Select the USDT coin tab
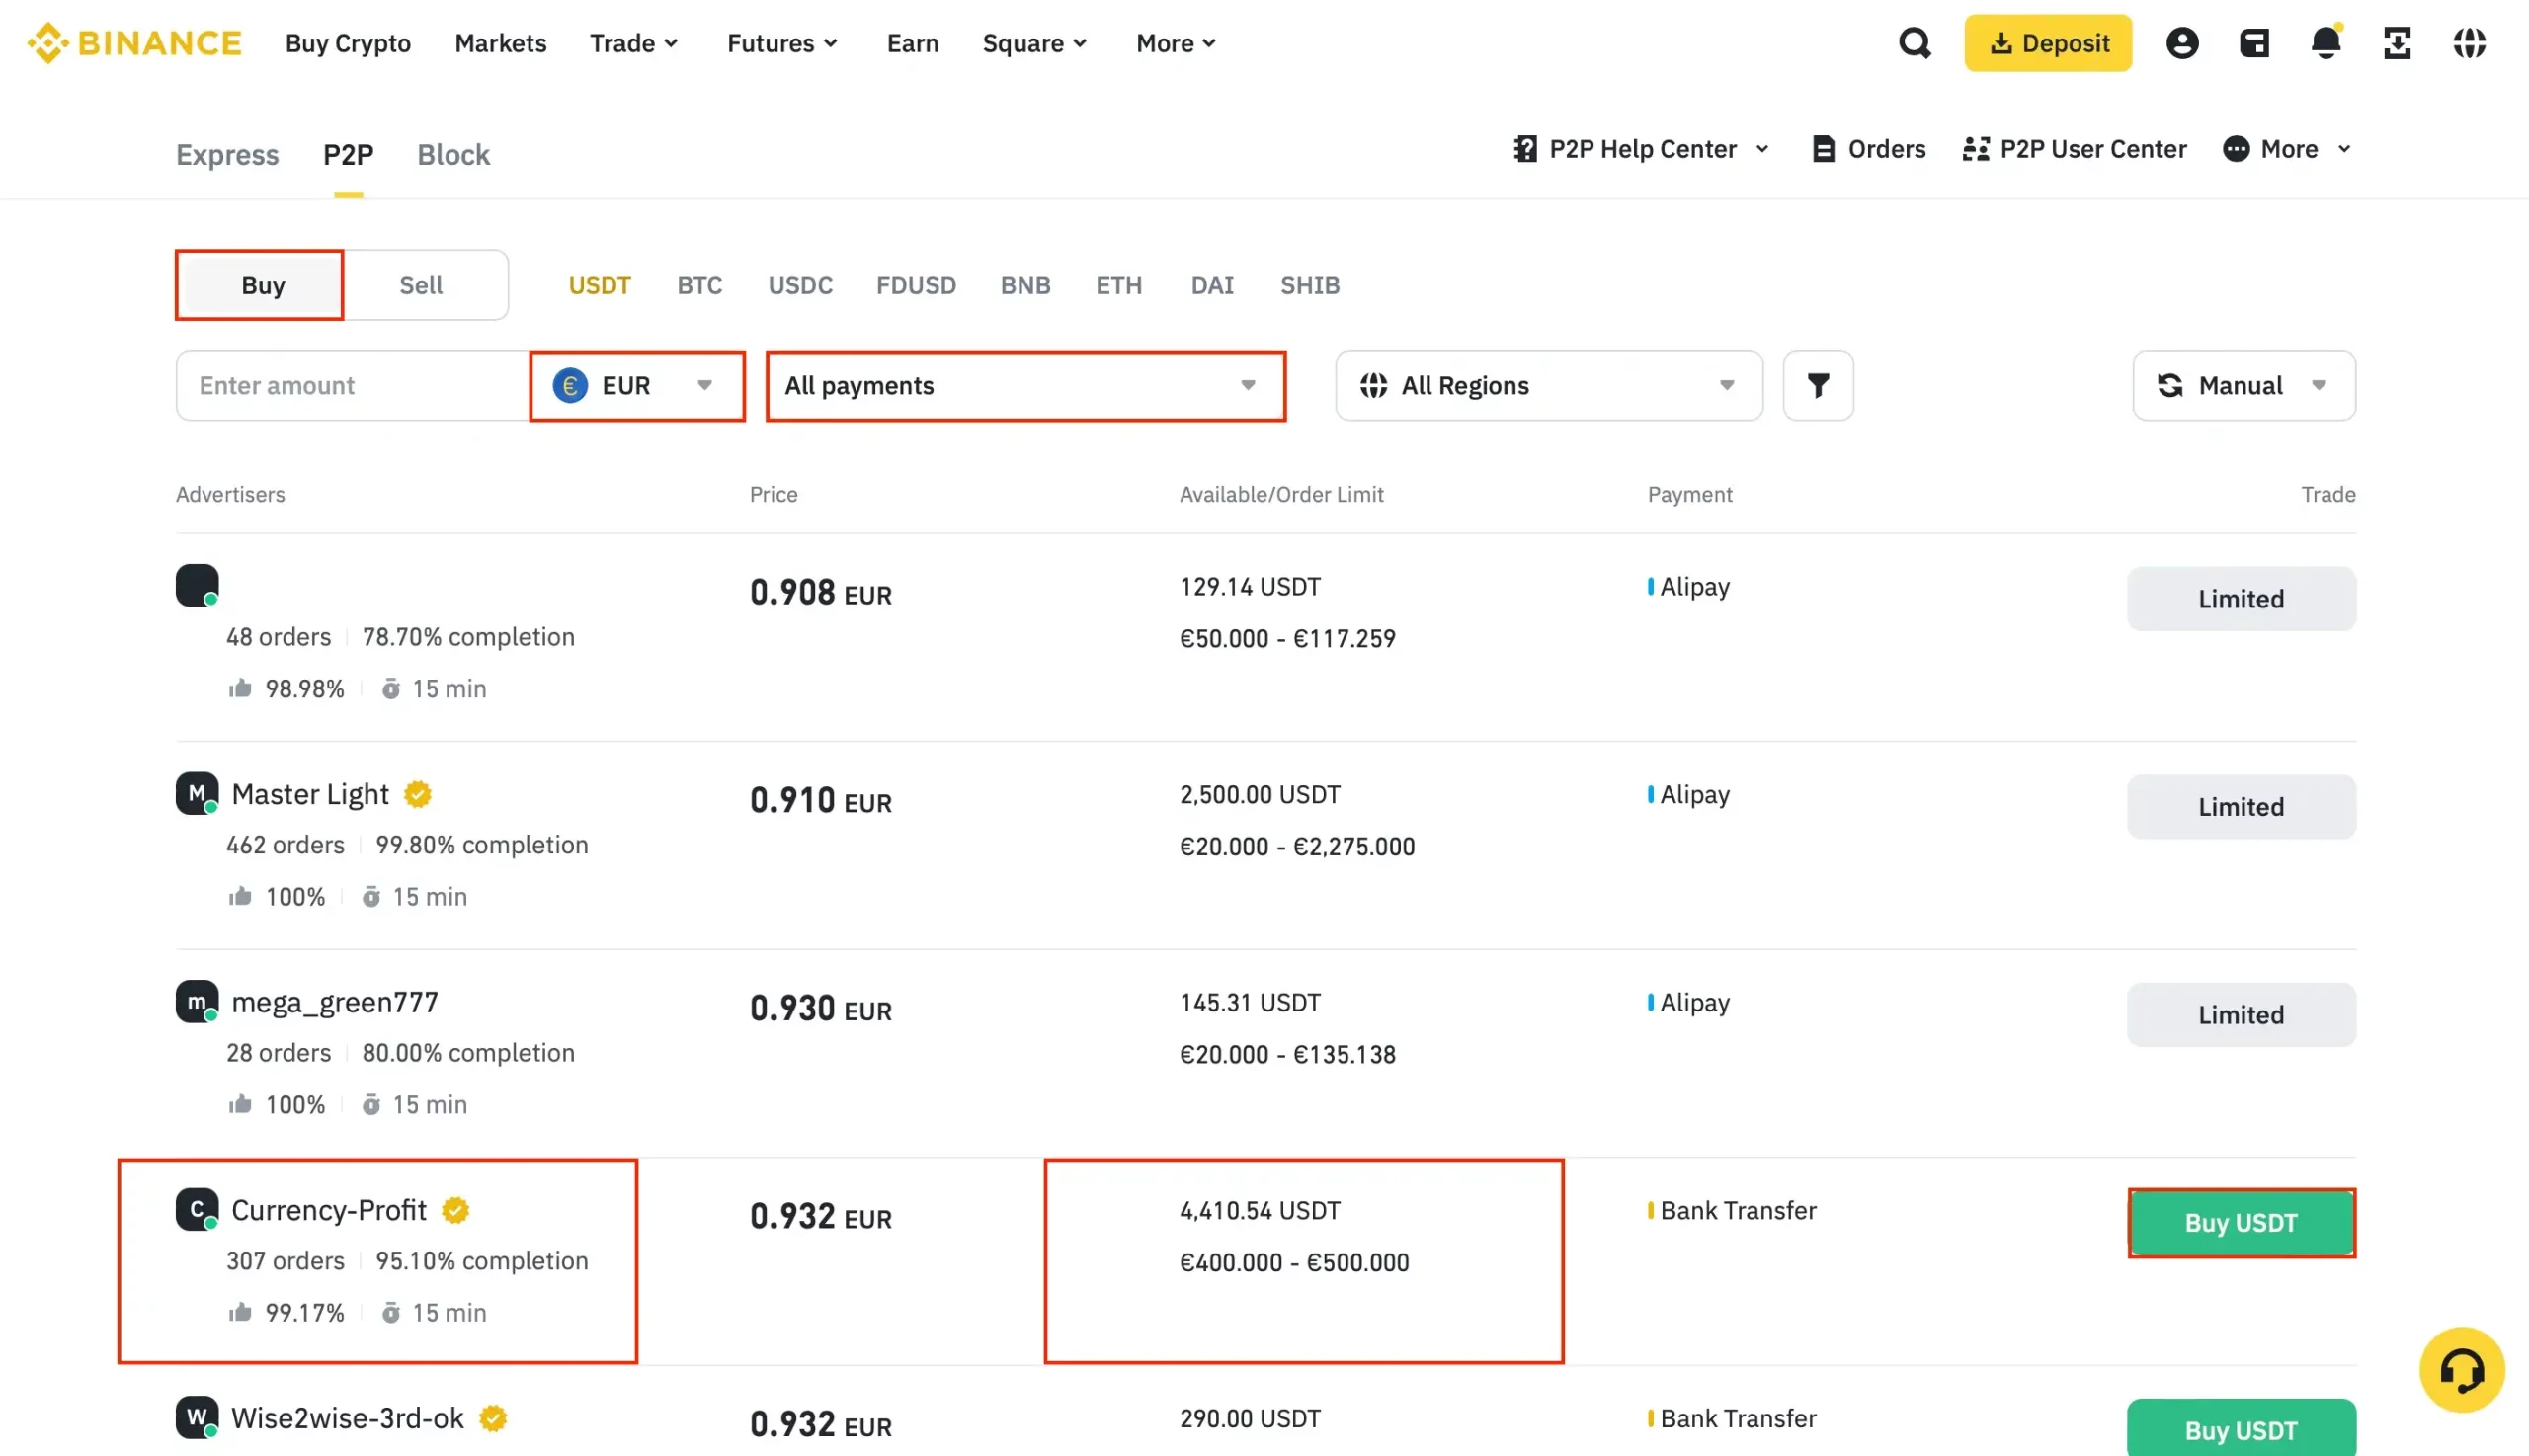This screenshot has height=1456, width=2529. click(x=599, y=285)
